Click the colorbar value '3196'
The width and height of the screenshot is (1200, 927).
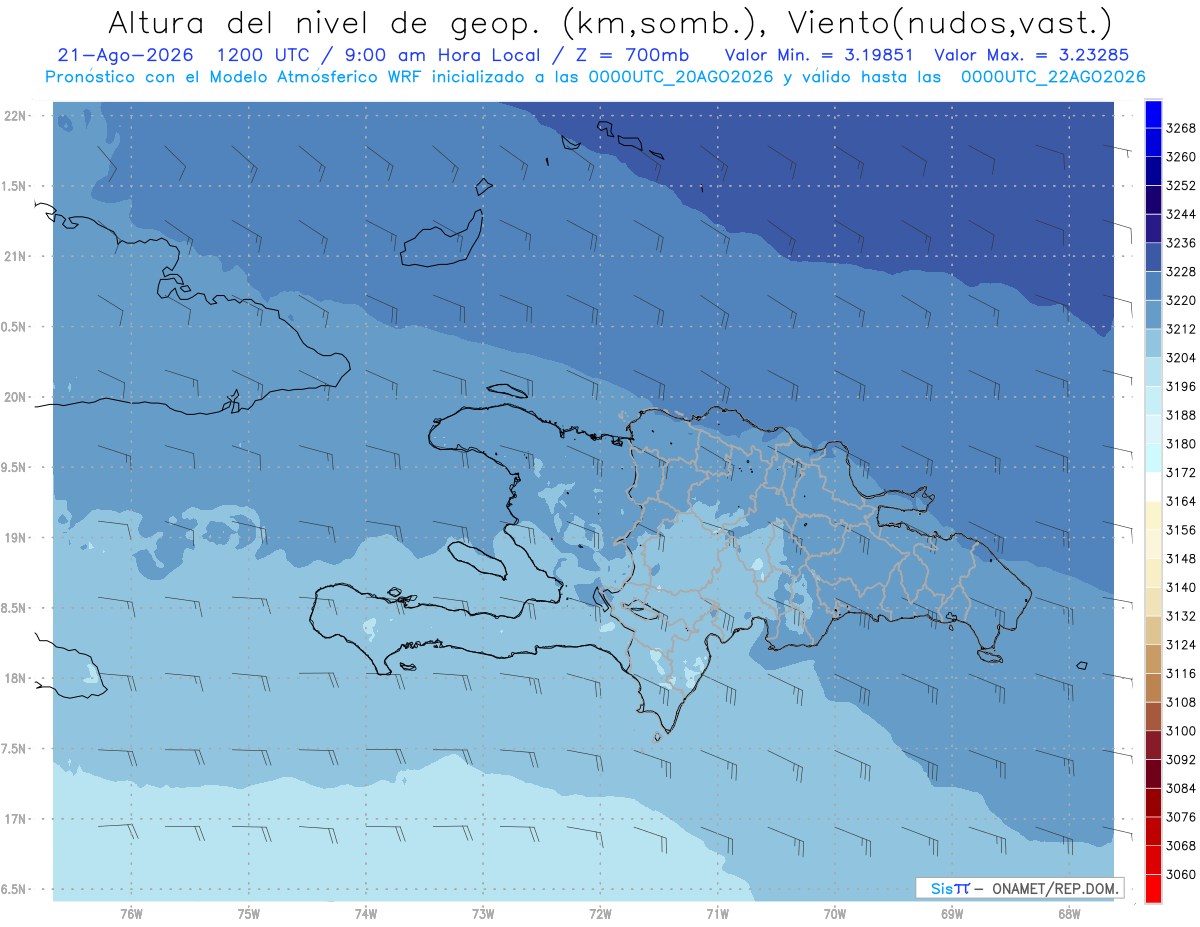pyautogui.click(x=1181, y=386)
